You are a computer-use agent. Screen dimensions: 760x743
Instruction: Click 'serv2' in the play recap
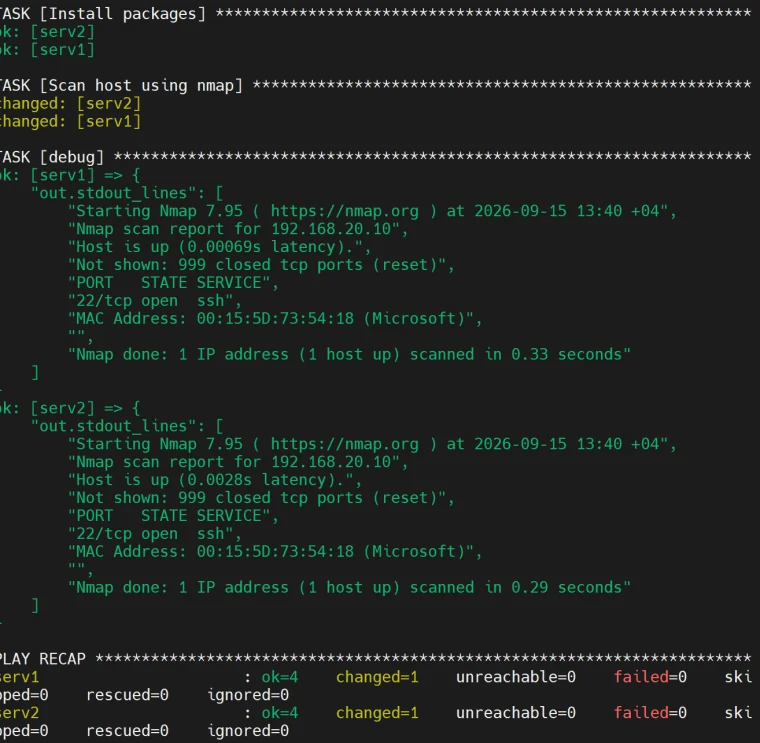19,713
